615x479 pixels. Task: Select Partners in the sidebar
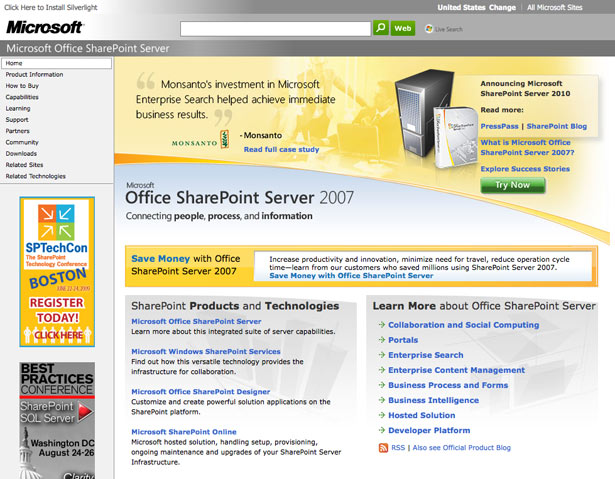coord(17,131)
